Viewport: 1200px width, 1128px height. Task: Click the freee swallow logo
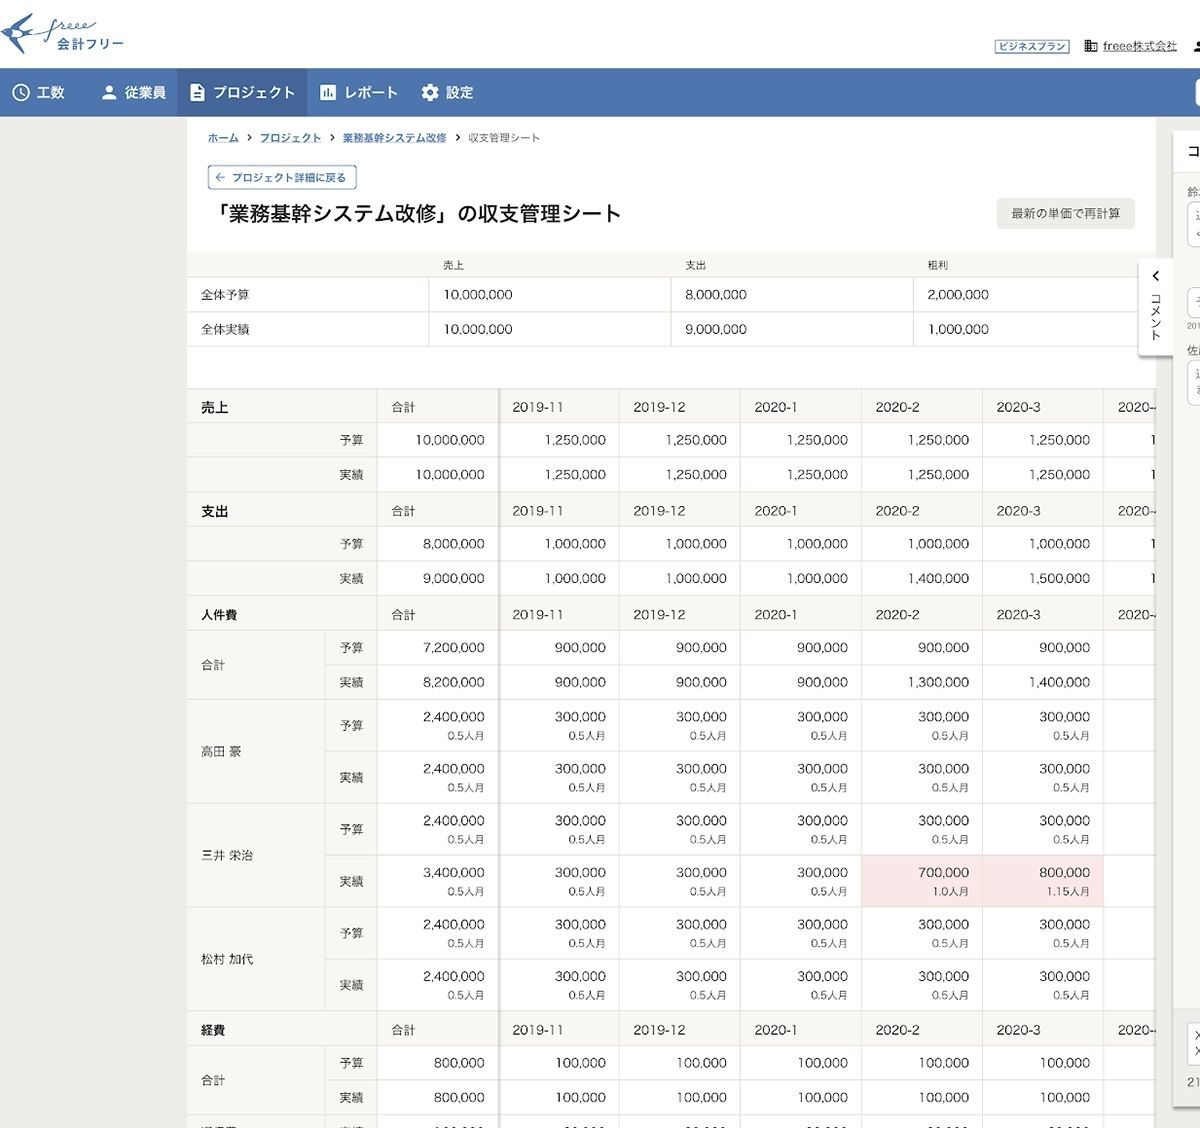[24, 33]
